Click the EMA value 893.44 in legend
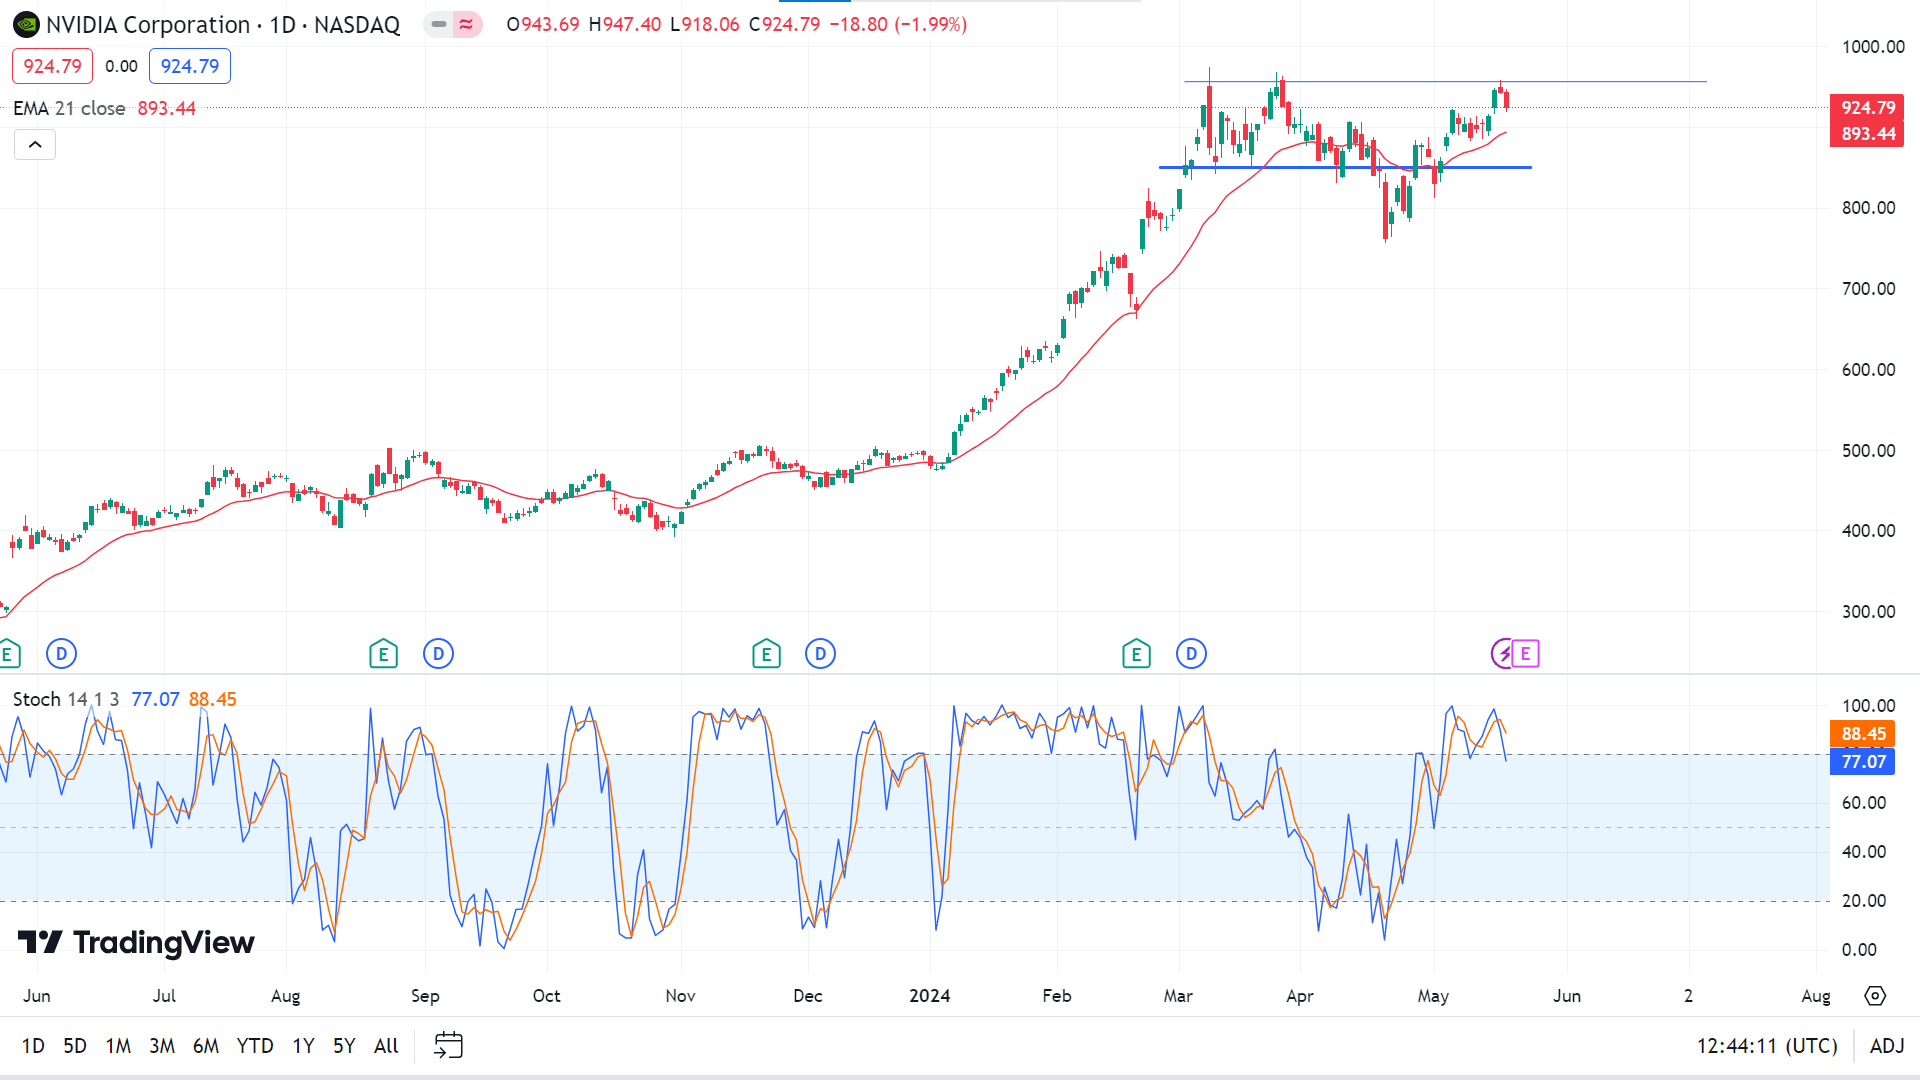The width and height of the screenshot is (1920, 1080). 166,108
